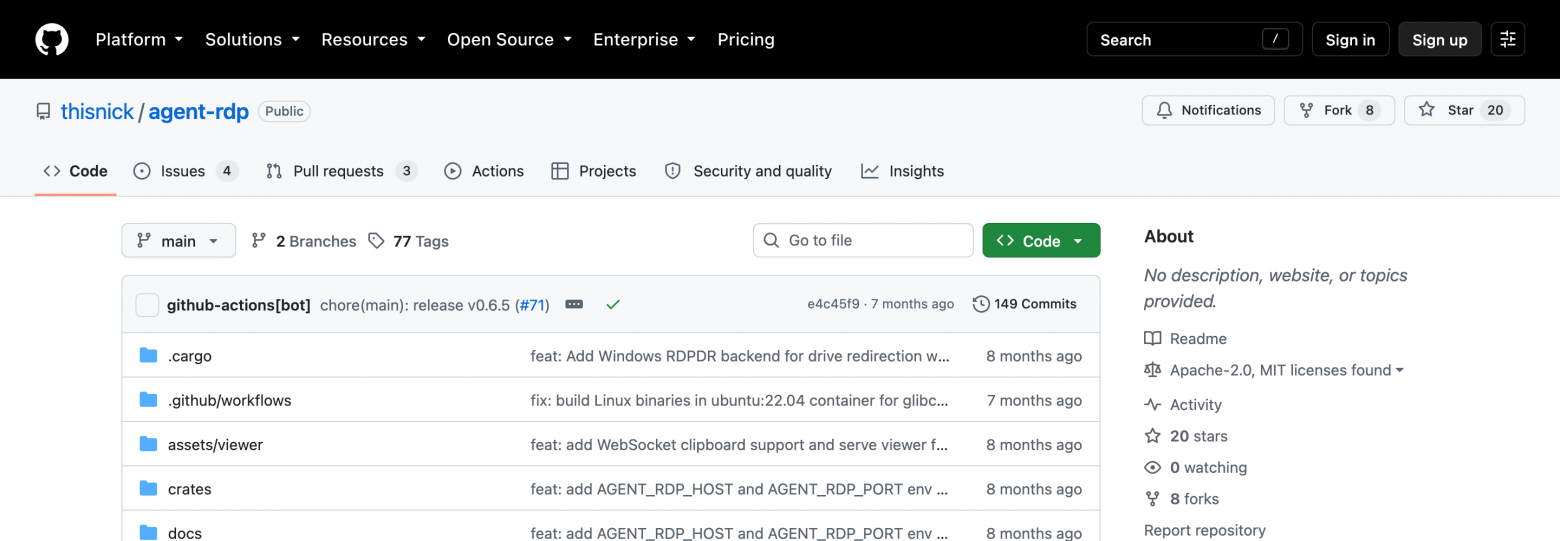Focus the Search field in header
Image resolution: width=1560 pixels, height=541 pixels.
[1194, 40]
